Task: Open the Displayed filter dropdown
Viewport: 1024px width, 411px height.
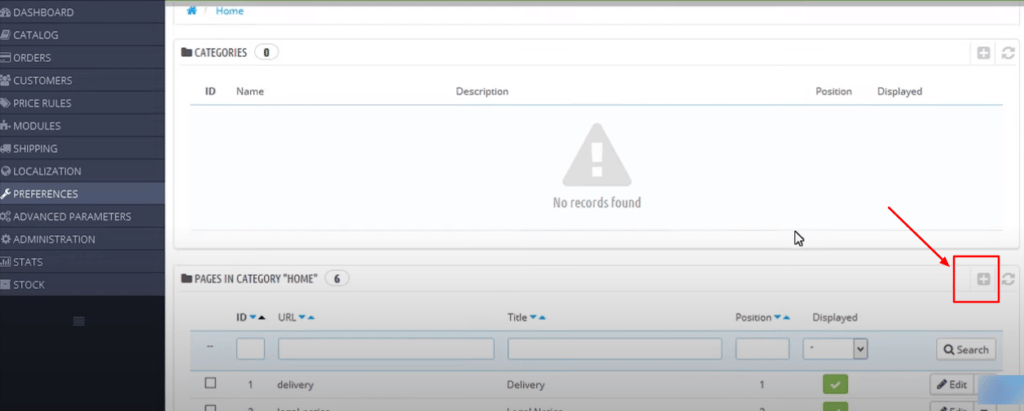Action: 835,349
